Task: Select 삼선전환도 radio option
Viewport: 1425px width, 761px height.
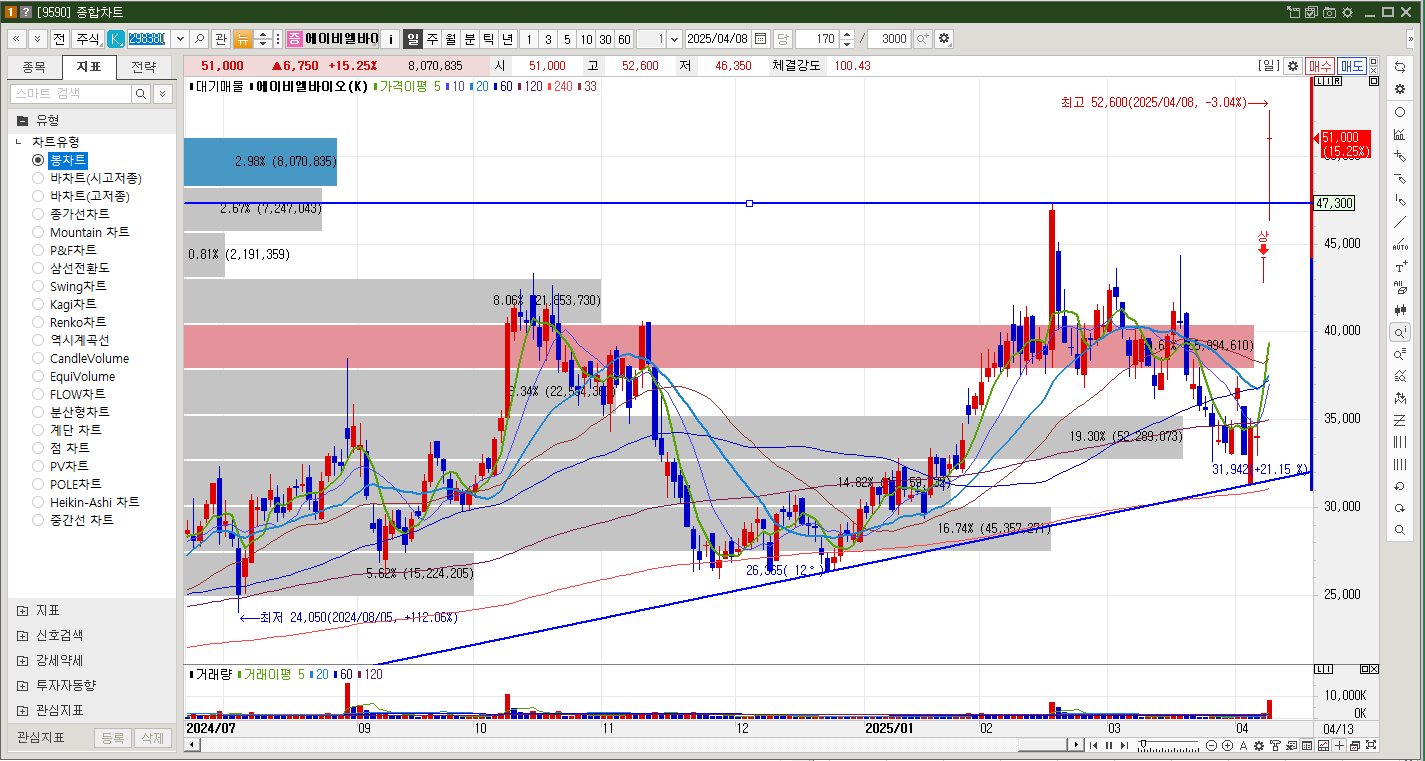Action: click(38, 268)
